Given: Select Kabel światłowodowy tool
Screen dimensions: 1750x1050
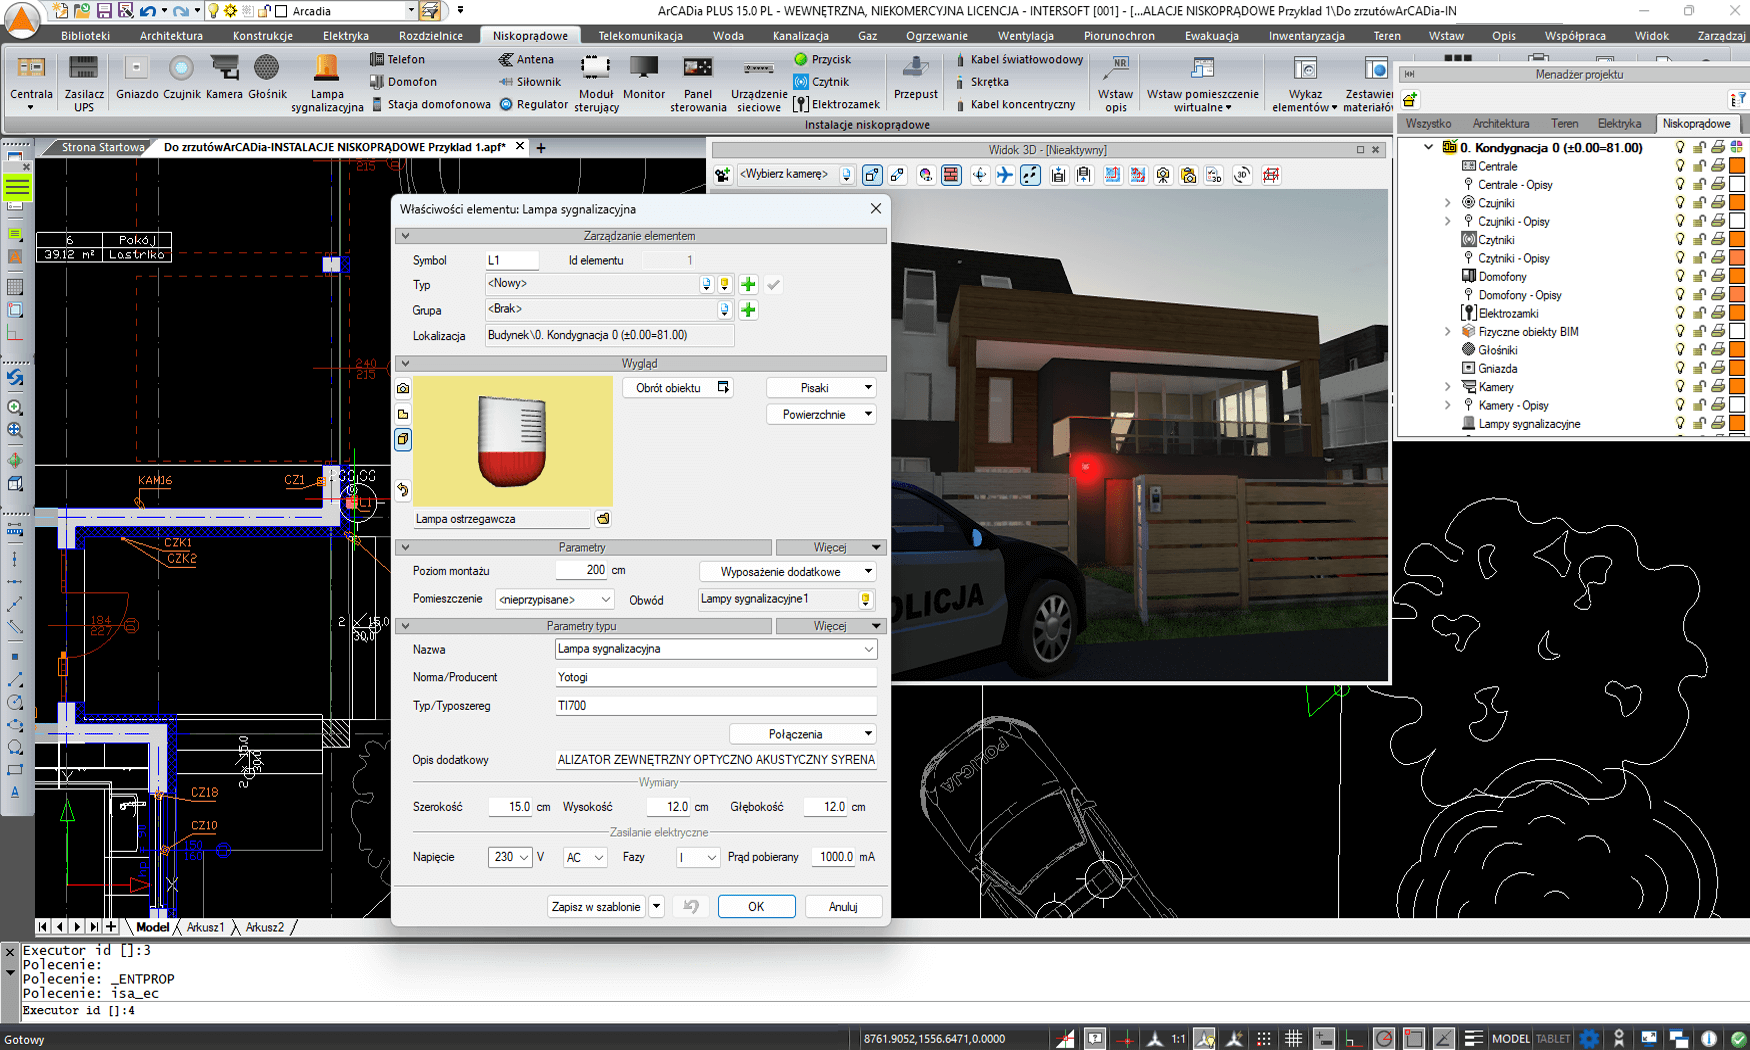Looking at the screenshot, I should pos(1019,59).
